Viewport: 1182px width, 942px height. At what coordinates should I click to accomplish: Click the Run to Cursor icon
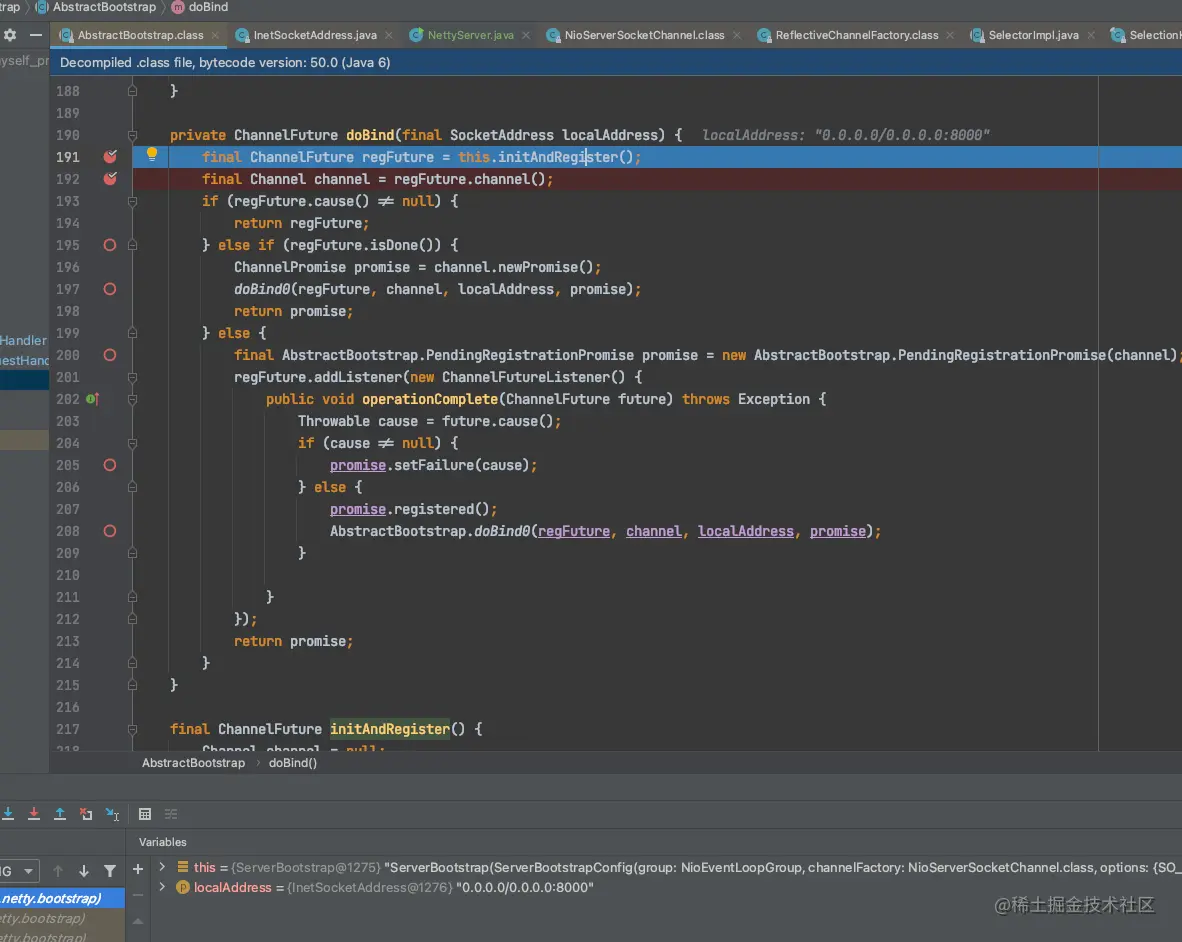112,814
